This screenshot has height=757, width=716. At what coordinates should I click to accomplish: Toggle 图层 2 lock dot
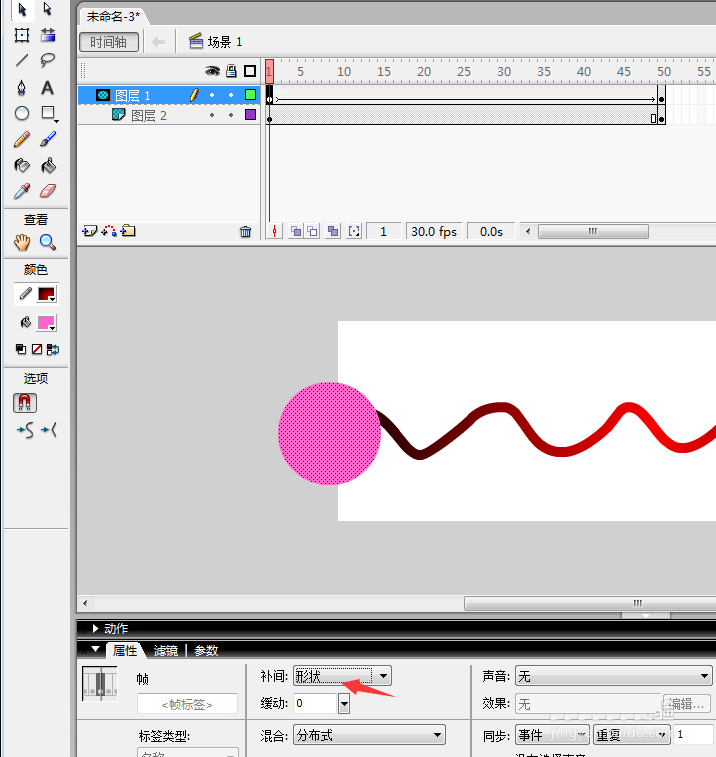point(231,115)
